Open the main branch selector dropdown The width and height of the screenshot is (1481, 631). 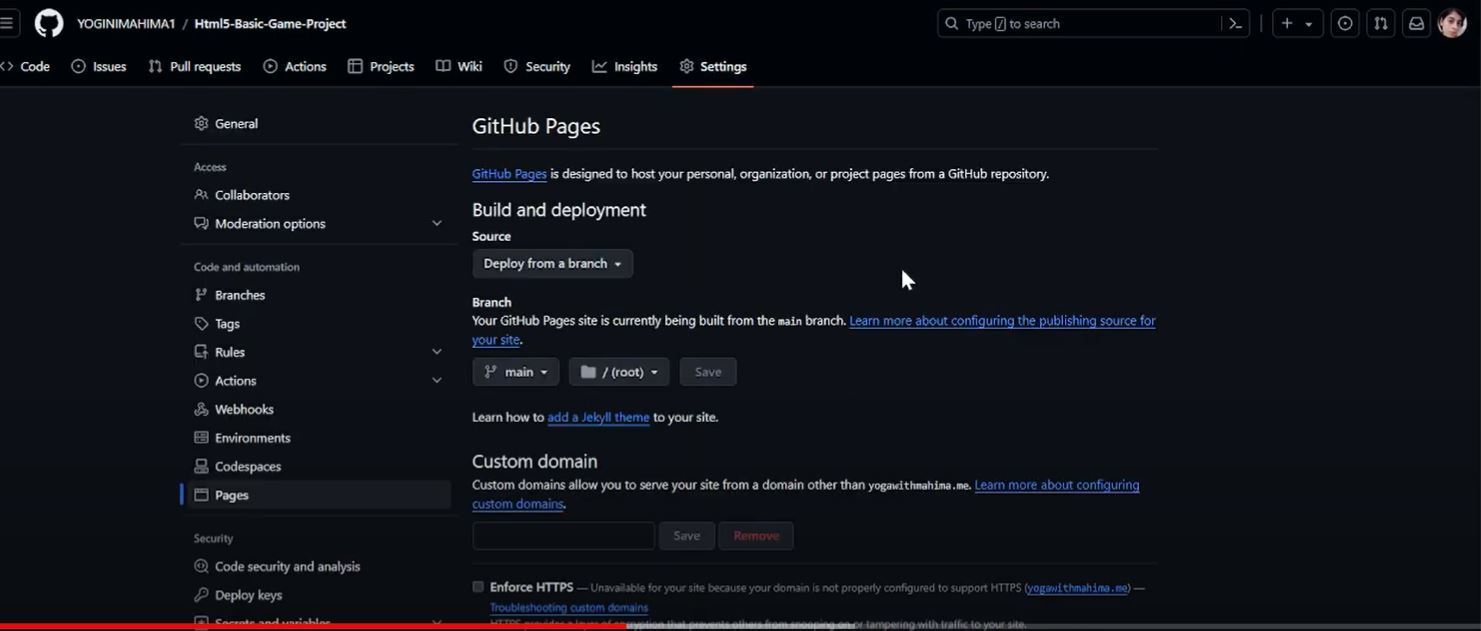pyautogui.click(x=516, y=372)
